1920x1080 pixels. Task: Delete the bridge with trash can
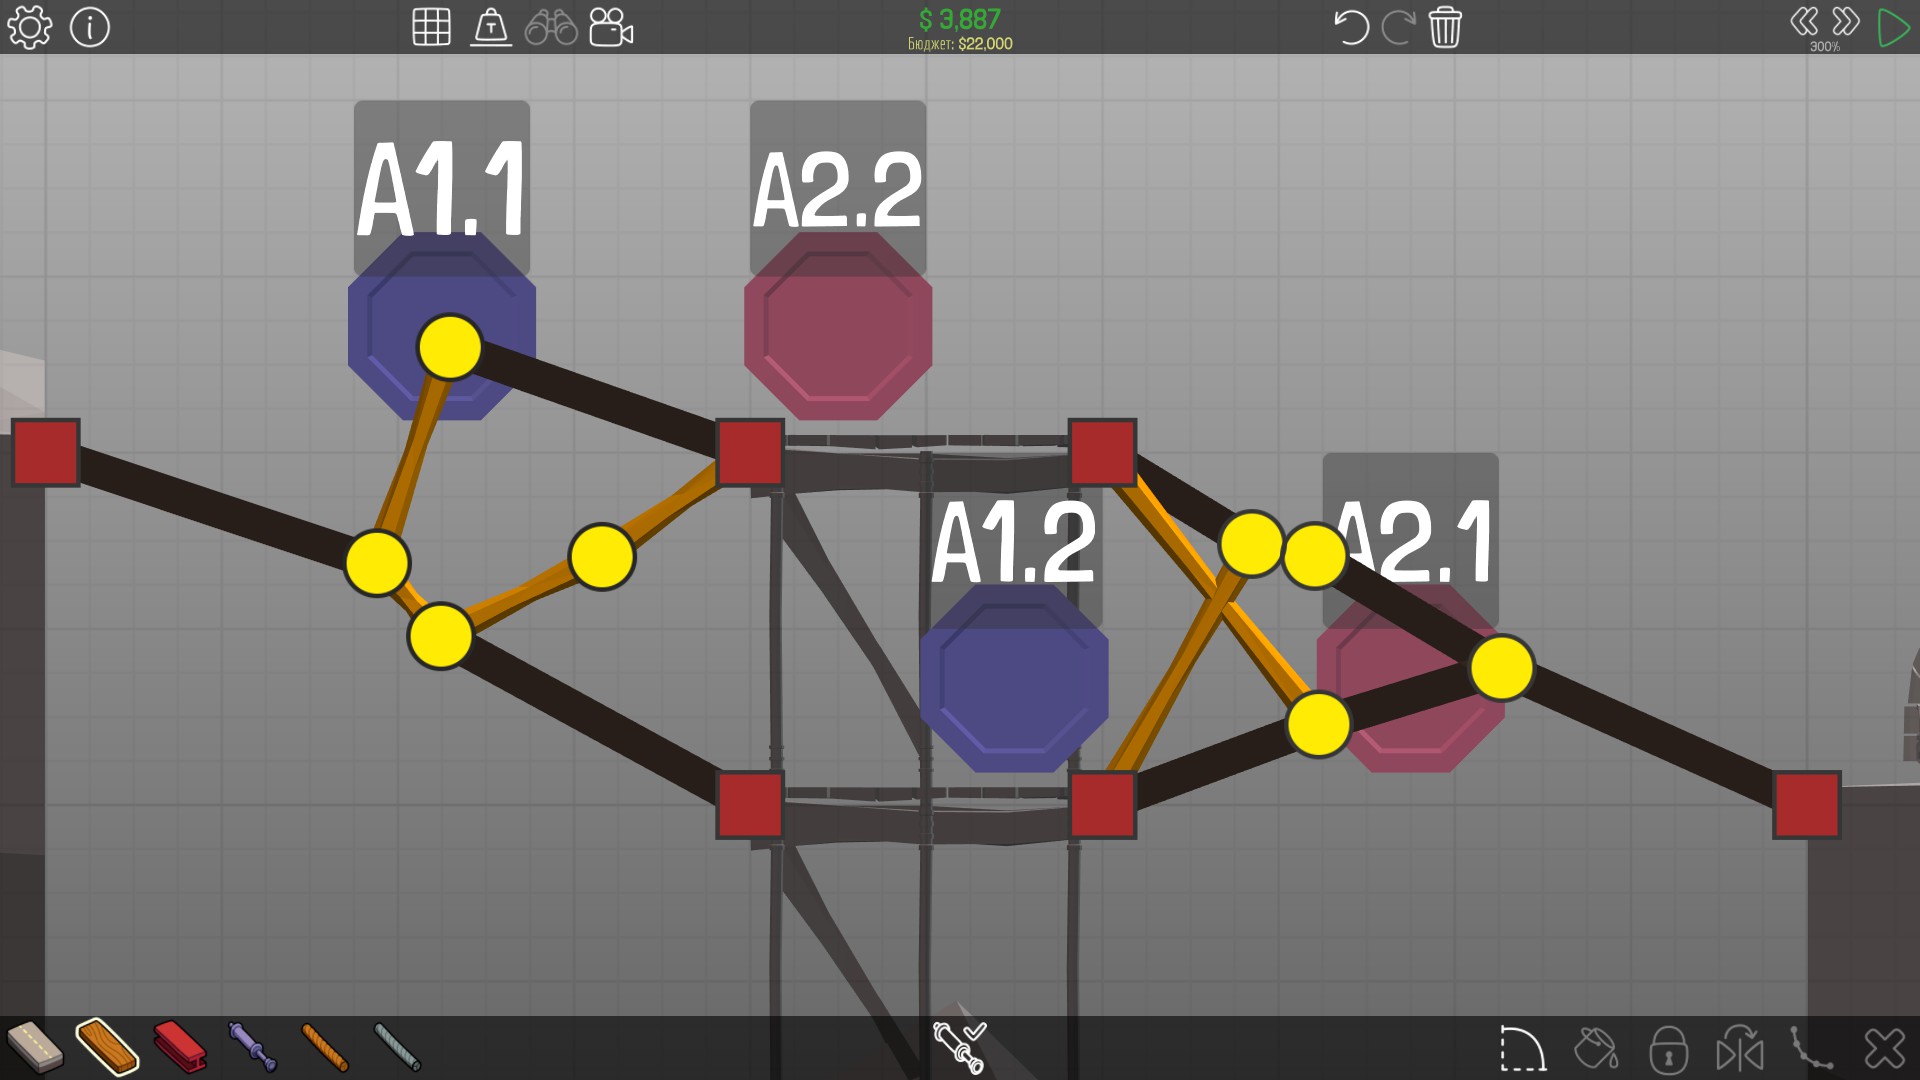[1445, 27]
